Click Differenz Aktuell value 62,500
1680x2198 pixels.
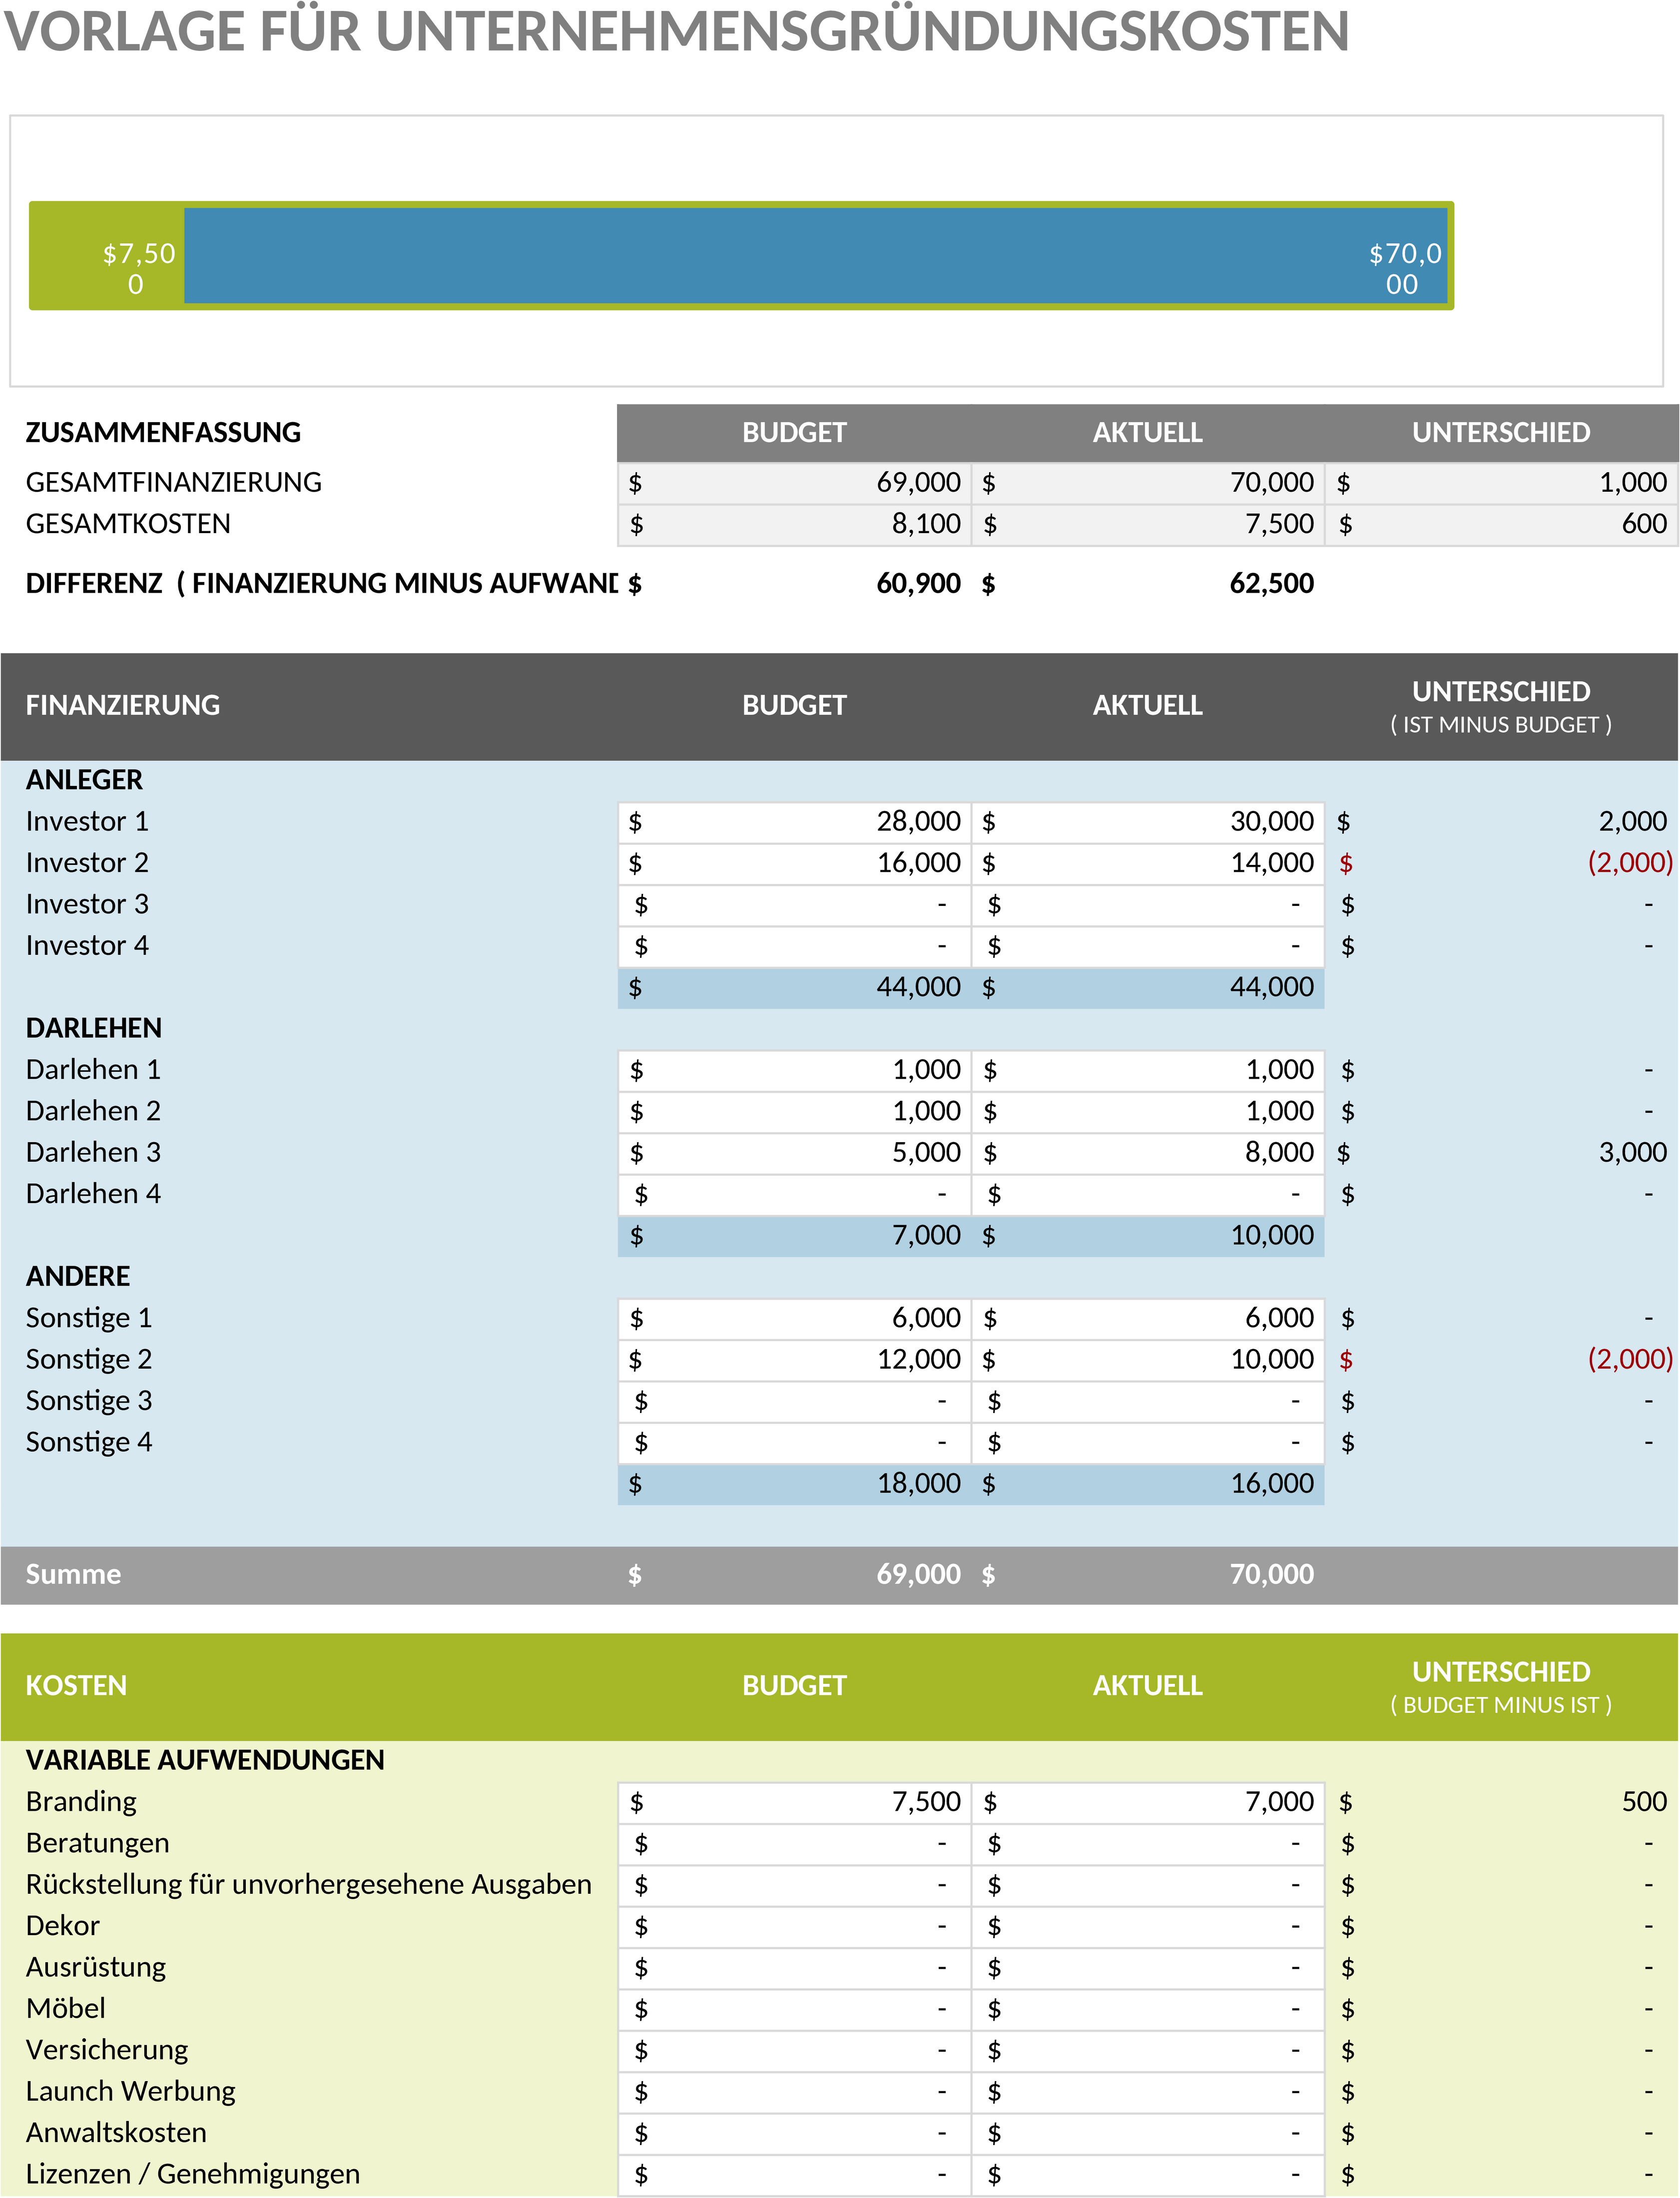(1271, 584)
